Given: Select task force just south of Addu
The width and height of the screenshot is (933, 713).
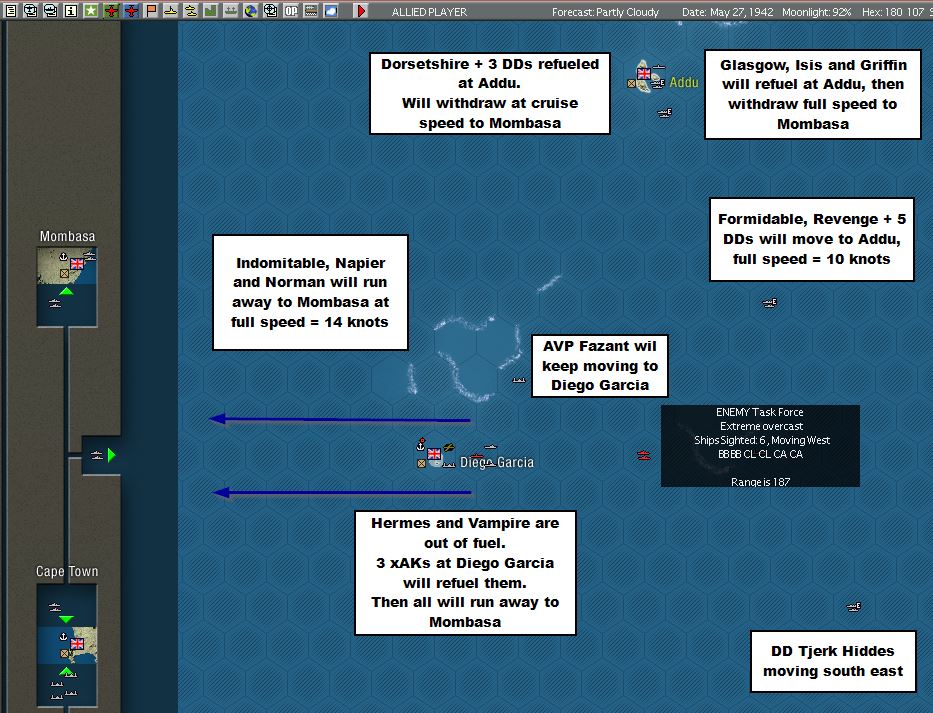Looking at the screenshot, I should pos(665,112).
